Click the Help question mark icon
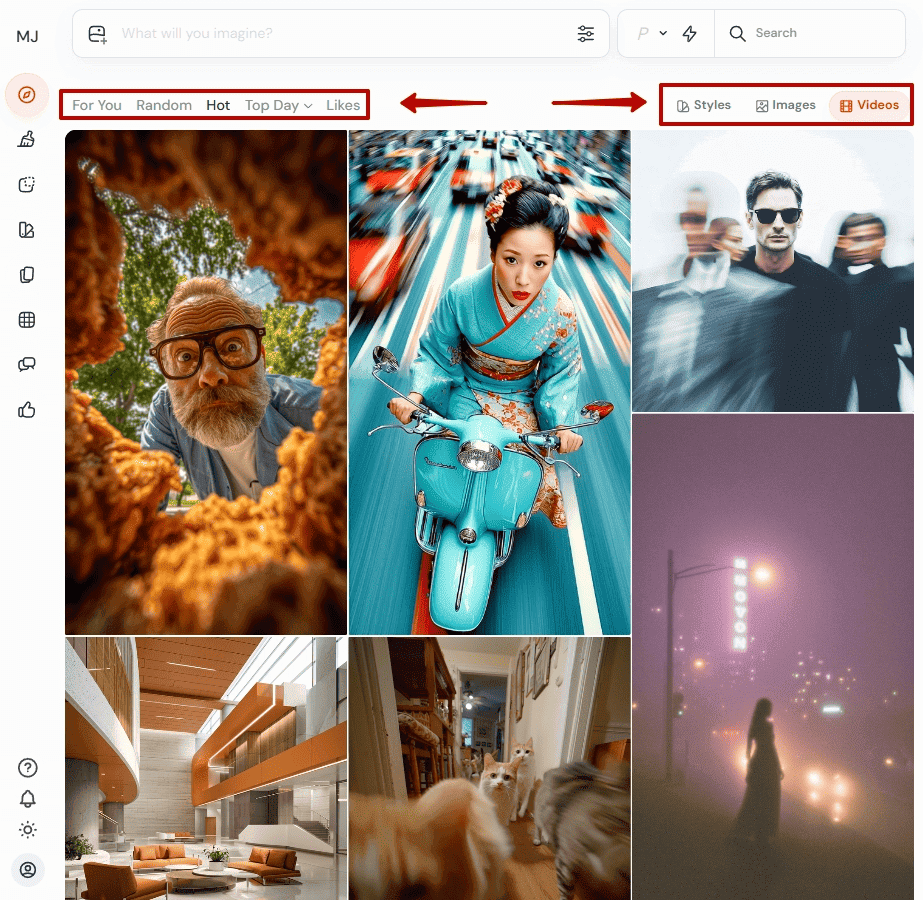Screen dimensions: 923x900 click(x=28, y=768)
